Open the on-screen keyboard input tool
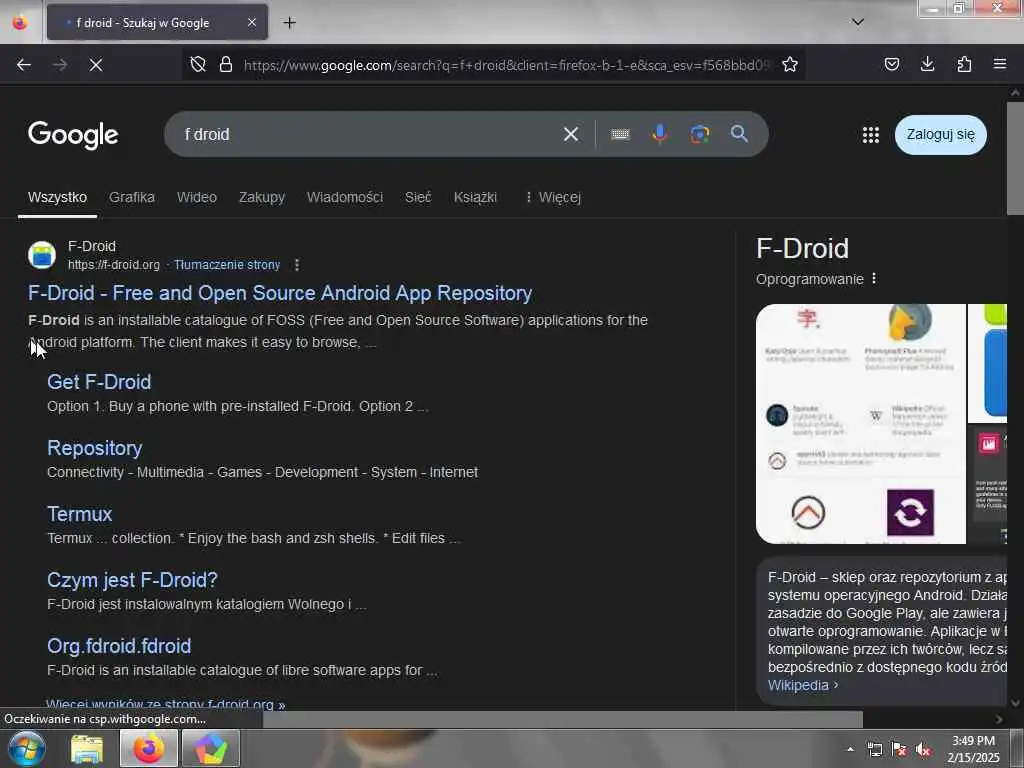This screenshot has width=1024, height=768. (620, 135)
